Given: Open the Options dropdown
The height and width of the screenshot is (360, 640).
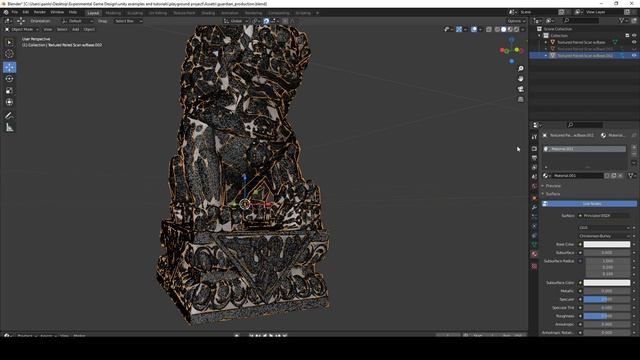Looking at the screenshot, I should click(x=516, y=21).
